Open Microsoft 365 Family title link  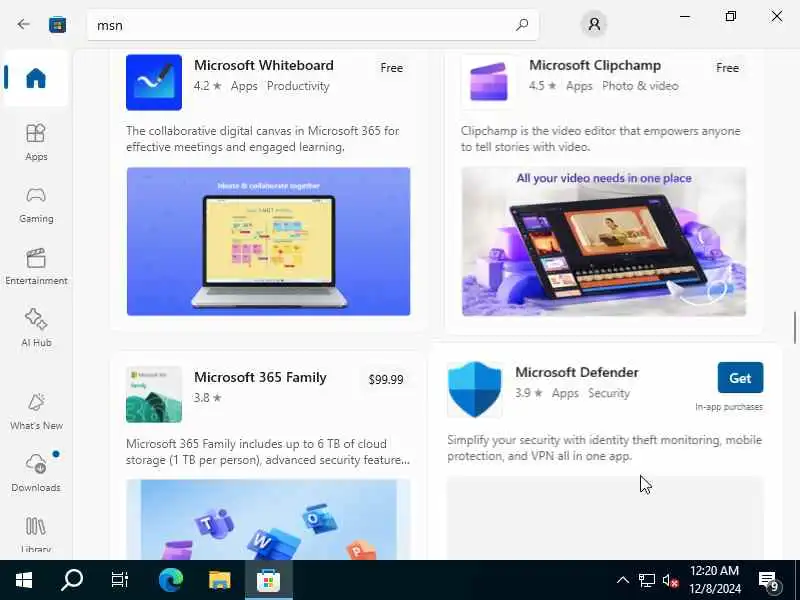pos(260,377)
